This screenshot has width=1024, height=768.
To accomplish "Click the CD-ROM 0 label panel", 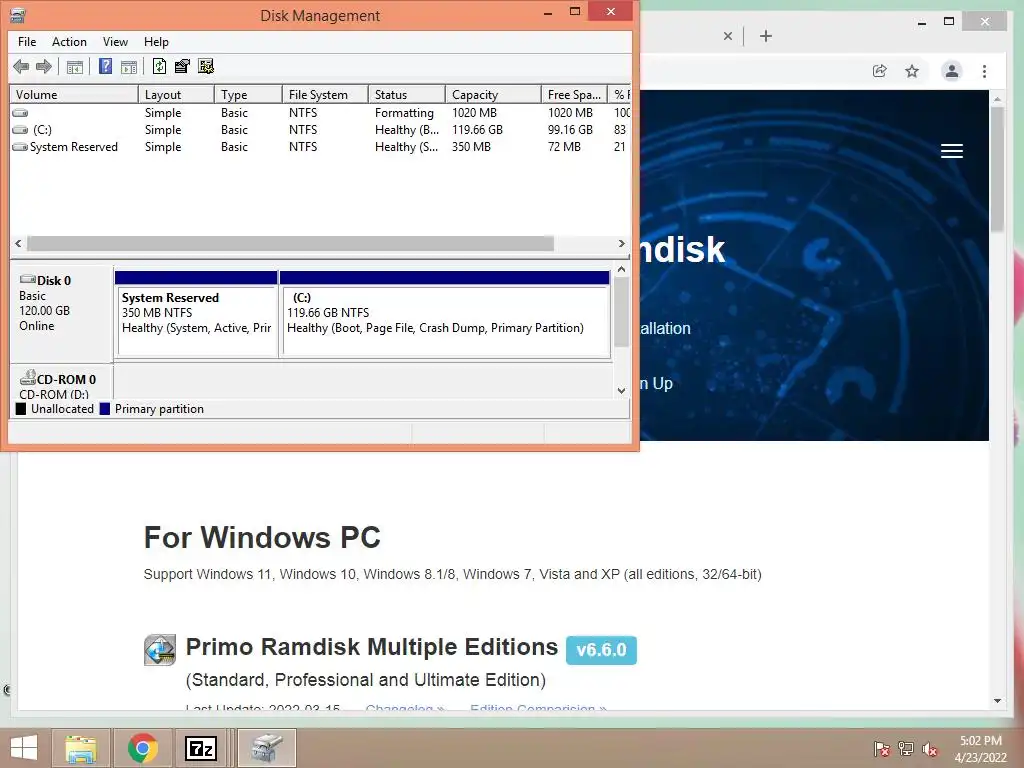I will pyautogui.click(x=62, y=383).
